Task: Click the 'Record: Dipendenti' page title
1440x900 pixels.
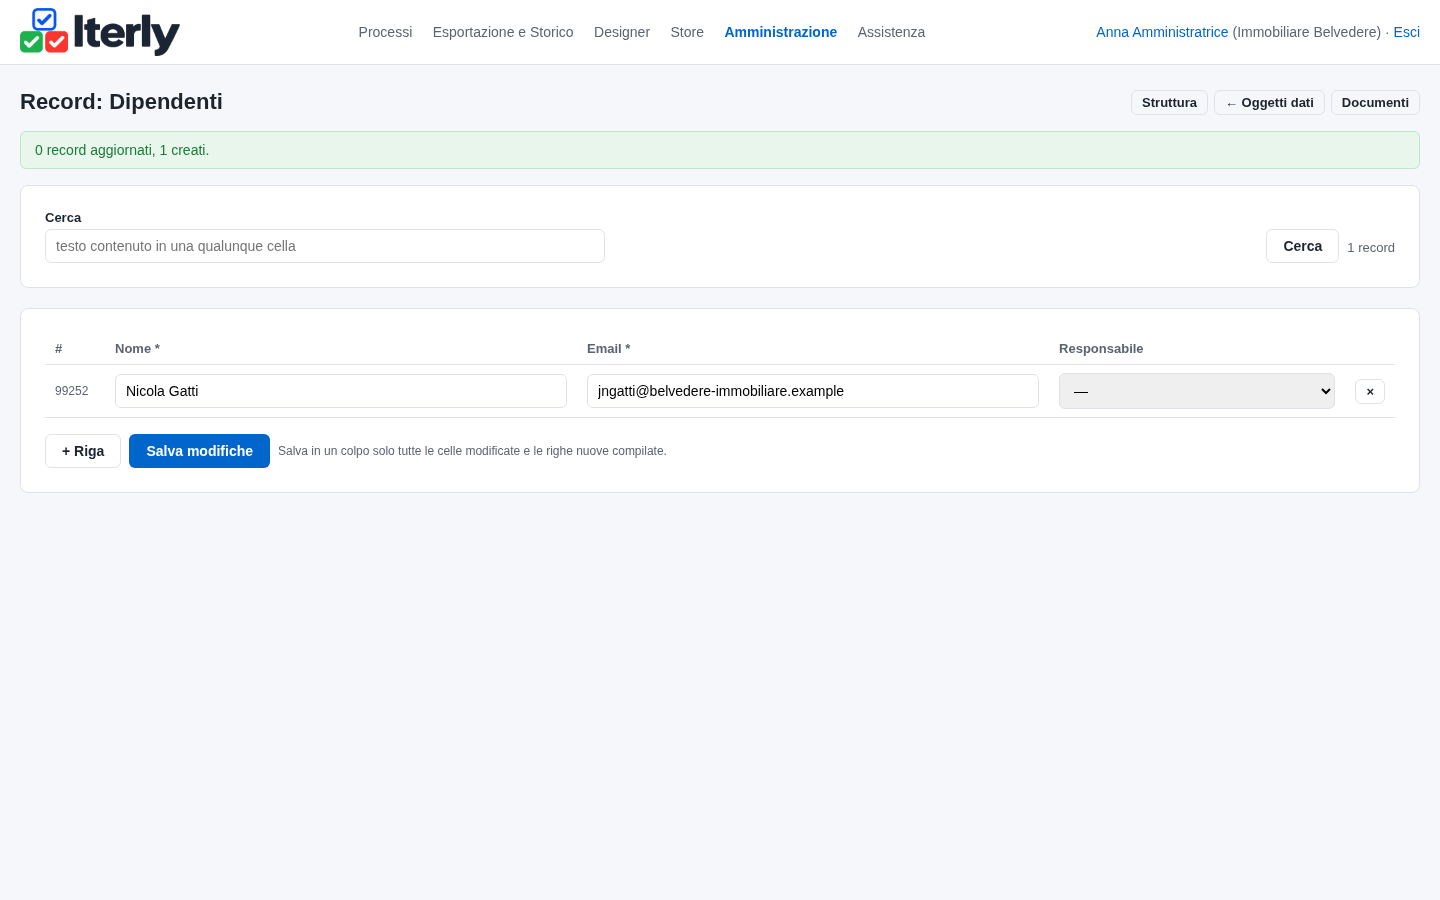Action: pyautogui.click(x=121, y=102)
